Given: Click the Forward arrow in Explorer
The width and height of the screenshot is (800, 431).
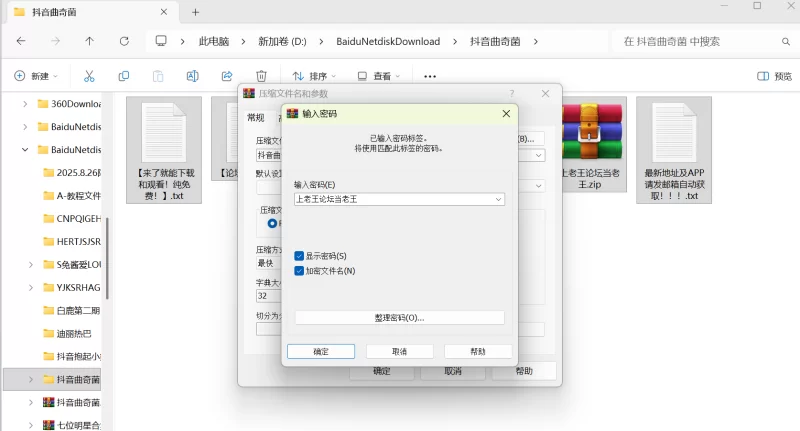Looking at the screenshot, I should (x=55, y=41).
